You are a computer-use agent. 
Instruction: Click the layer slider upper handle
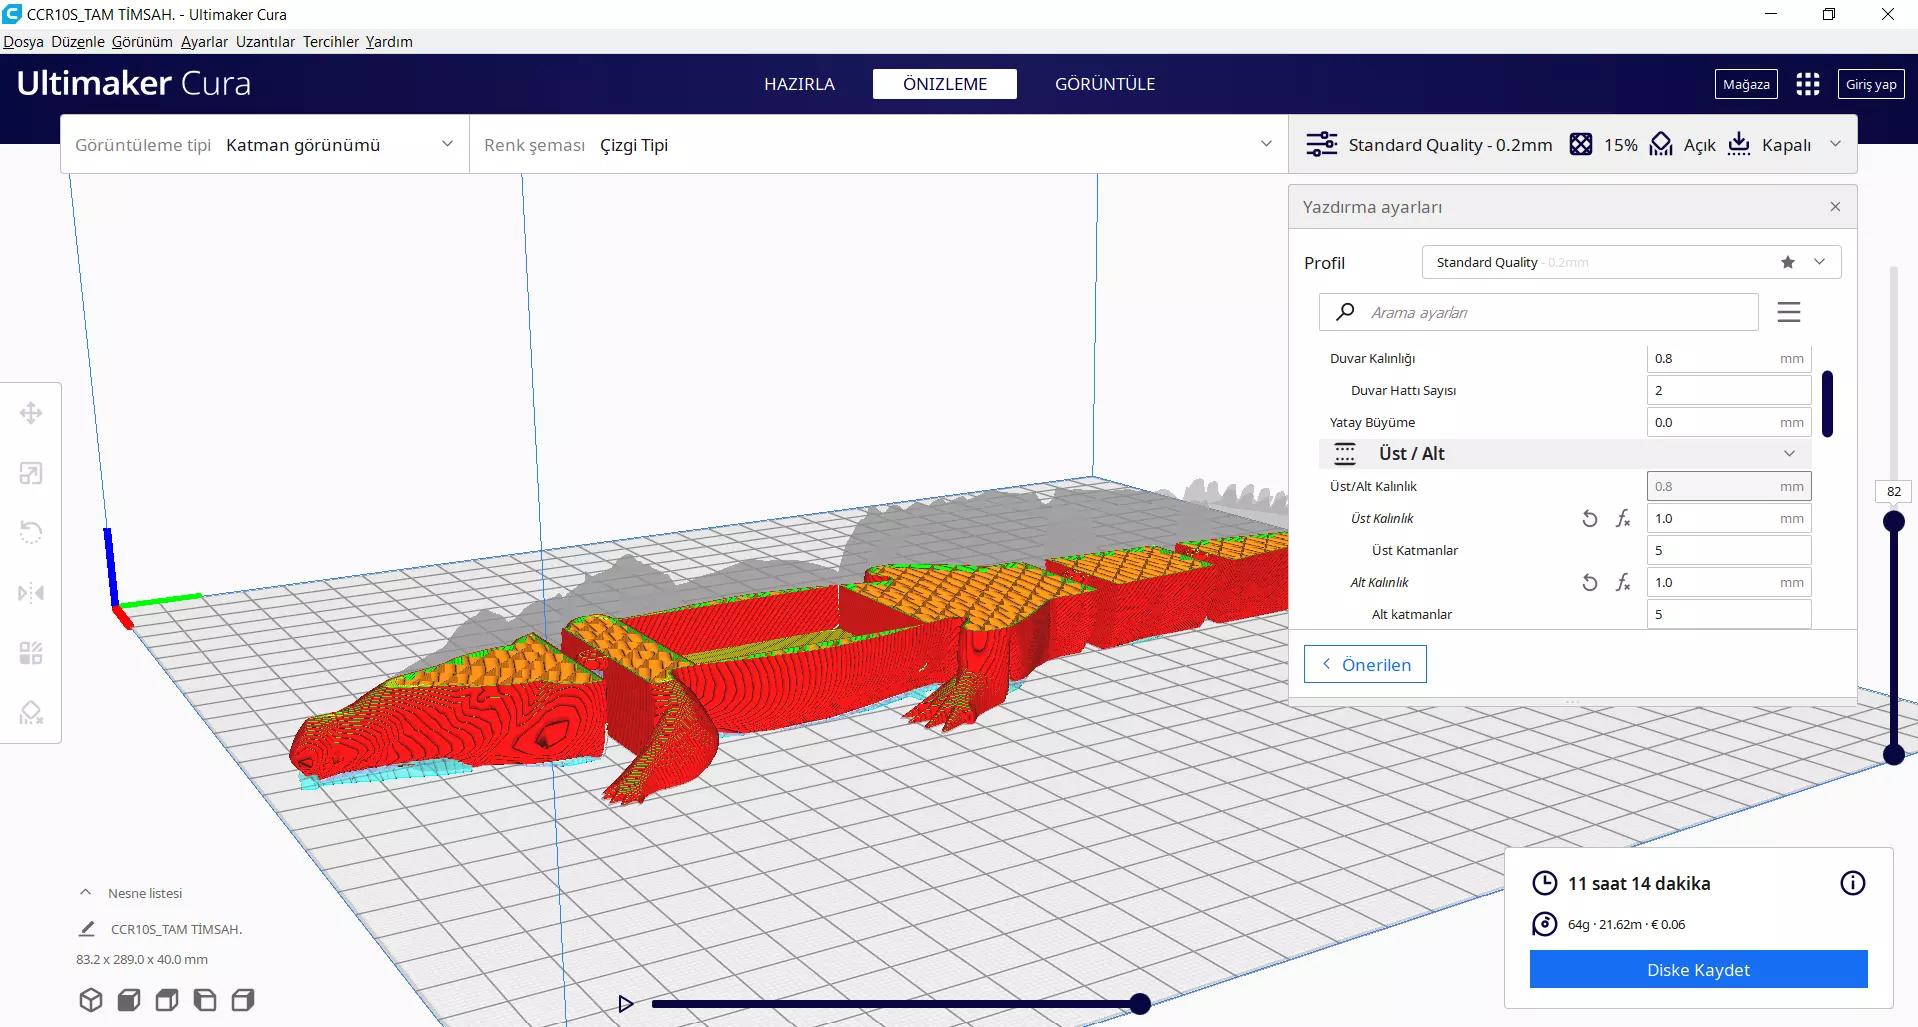tap(1894, 521)
